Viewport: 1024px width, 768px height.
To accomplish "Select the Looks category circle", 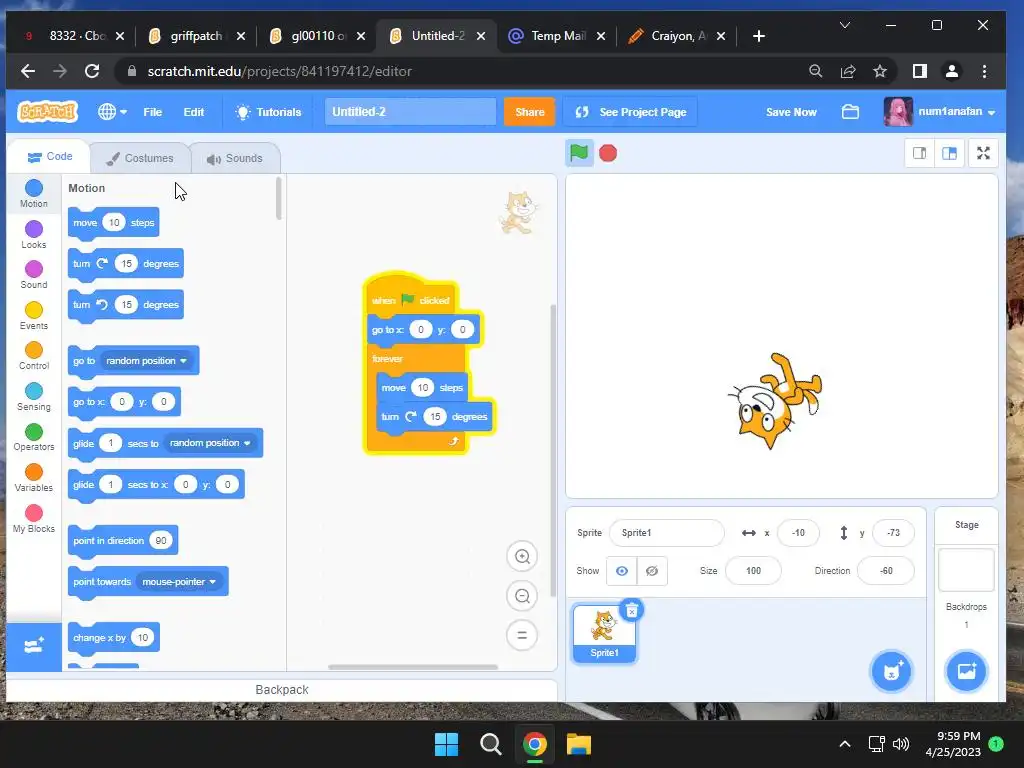I will pyautogui.click(x=34, y=229).
